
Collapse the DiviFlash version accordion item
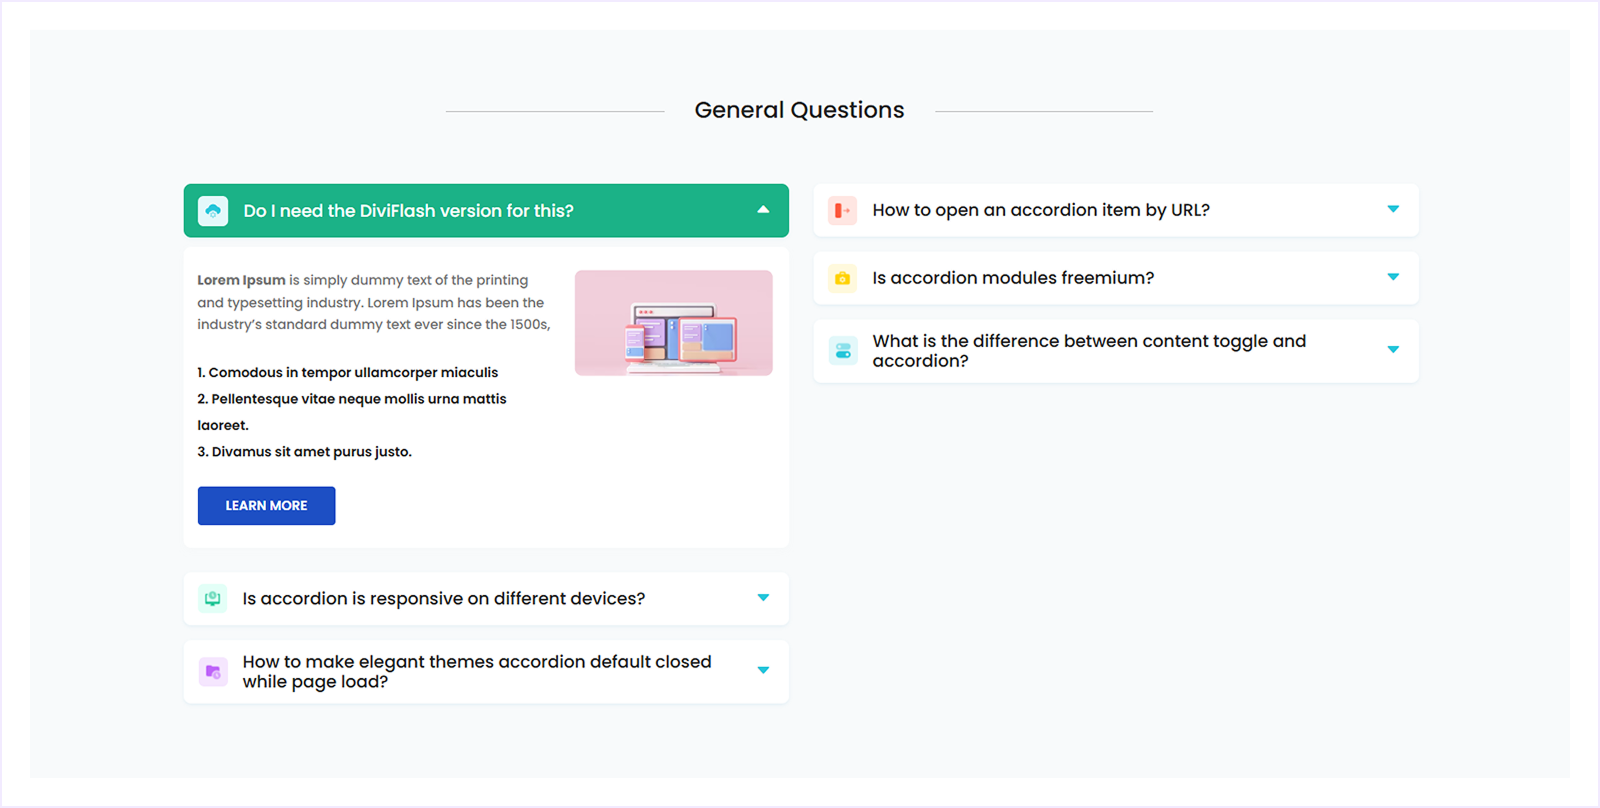(x=763, y=211)
